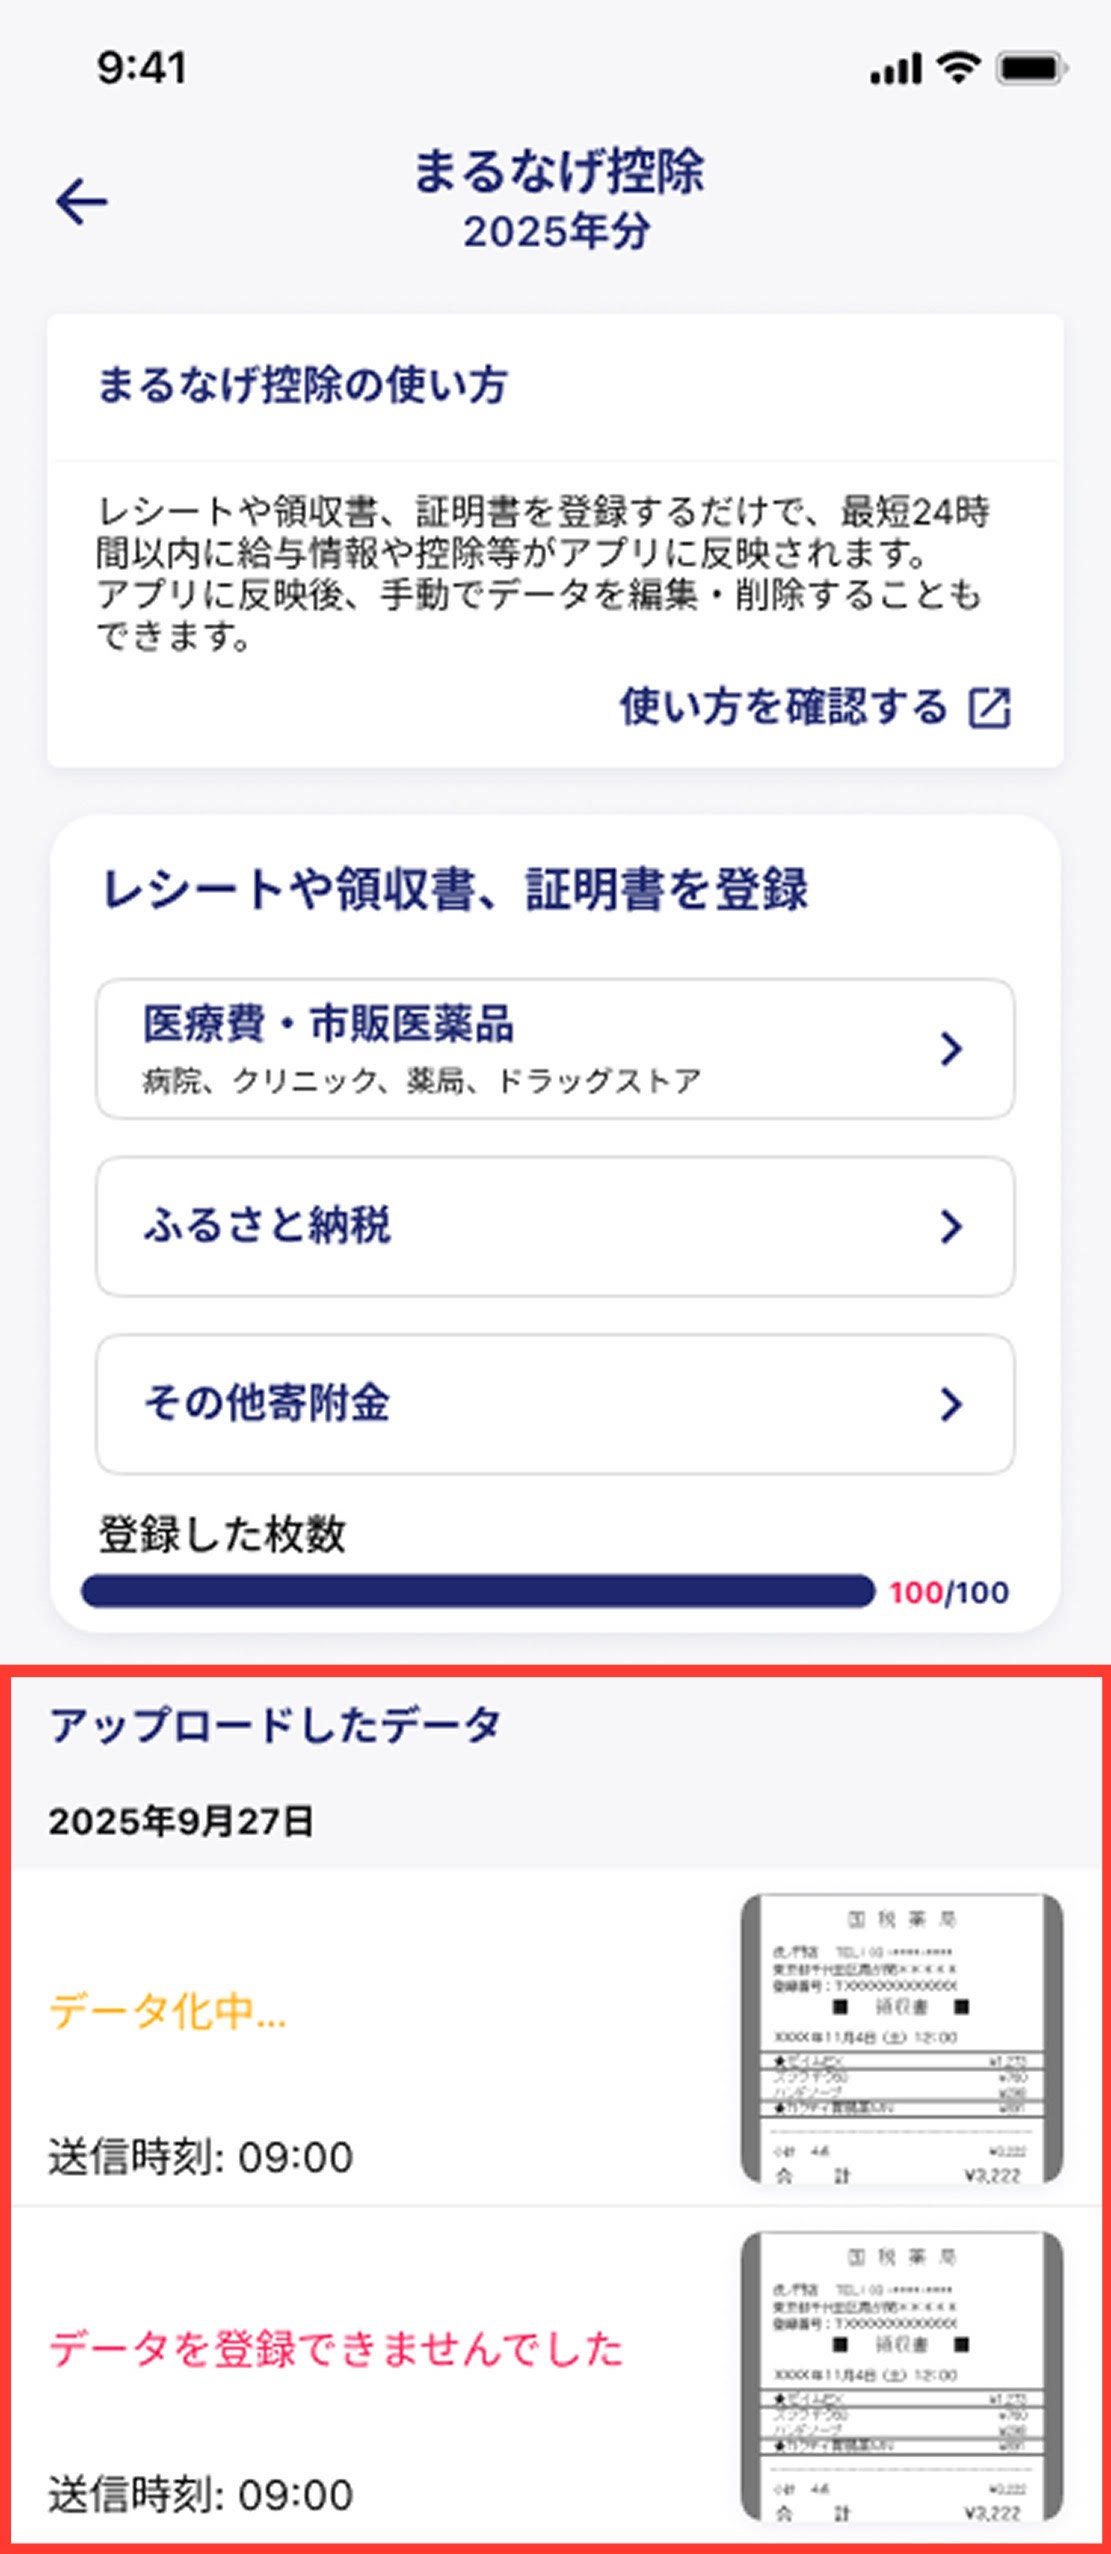The image size is (1111, 2554).
Task: Tap the 100/100 count label
Action: [x=949, y=1592]
